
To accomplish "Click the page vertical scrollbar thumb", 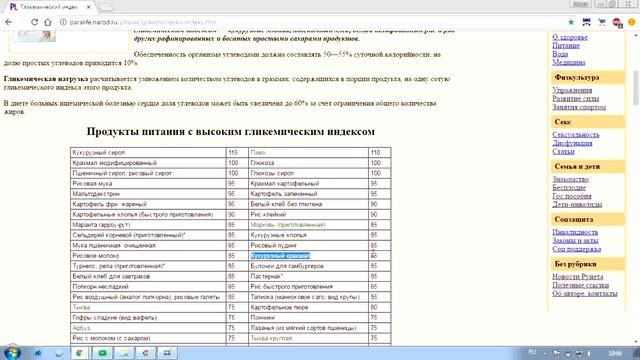I will pos(636,88).
